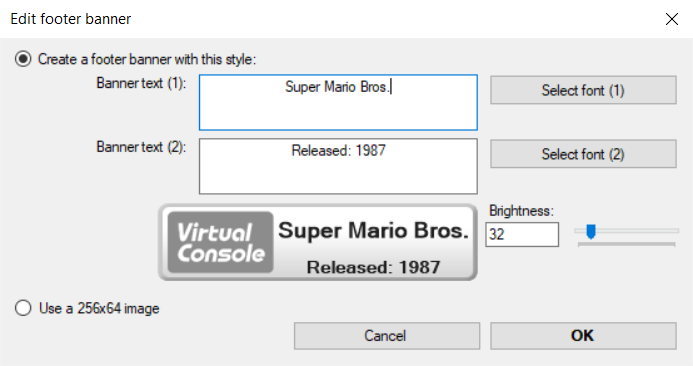The width and height of the screenshot is (693, 366).
Task: Confirm the banner with OK
Action: [x=583, y=336]
